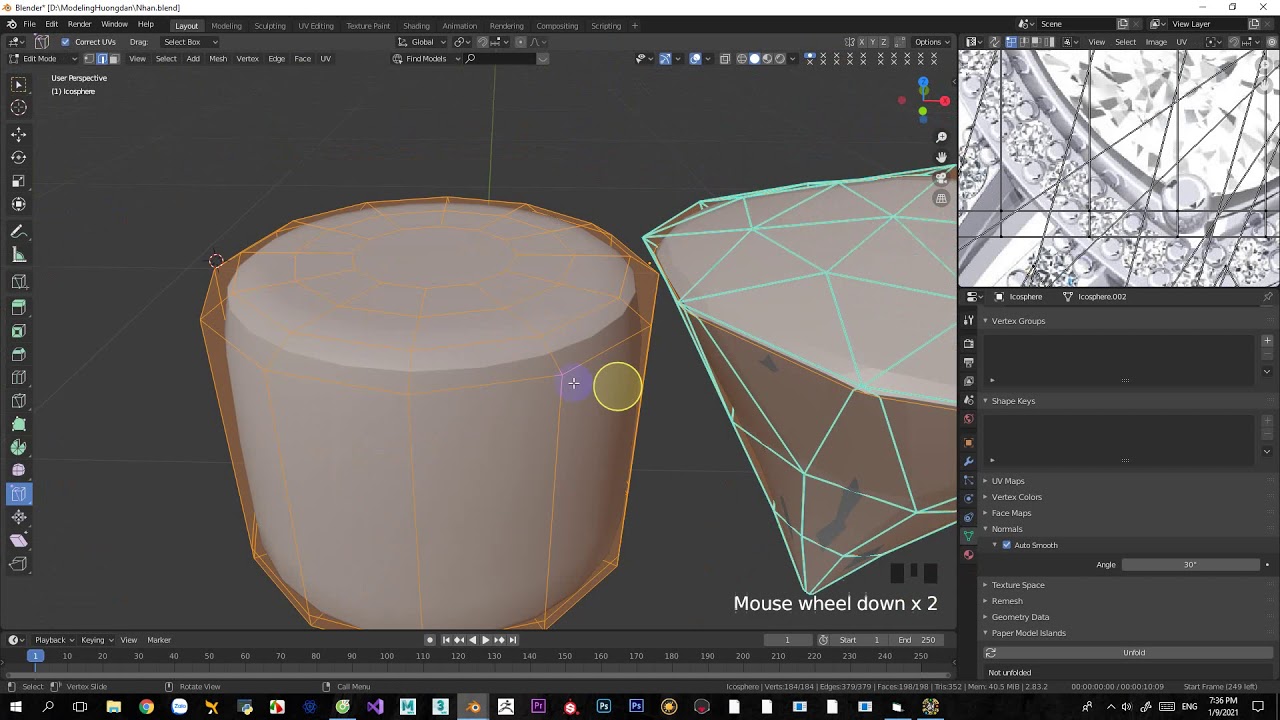
Task: Jump to the timeline end frame
Action: 513,640
